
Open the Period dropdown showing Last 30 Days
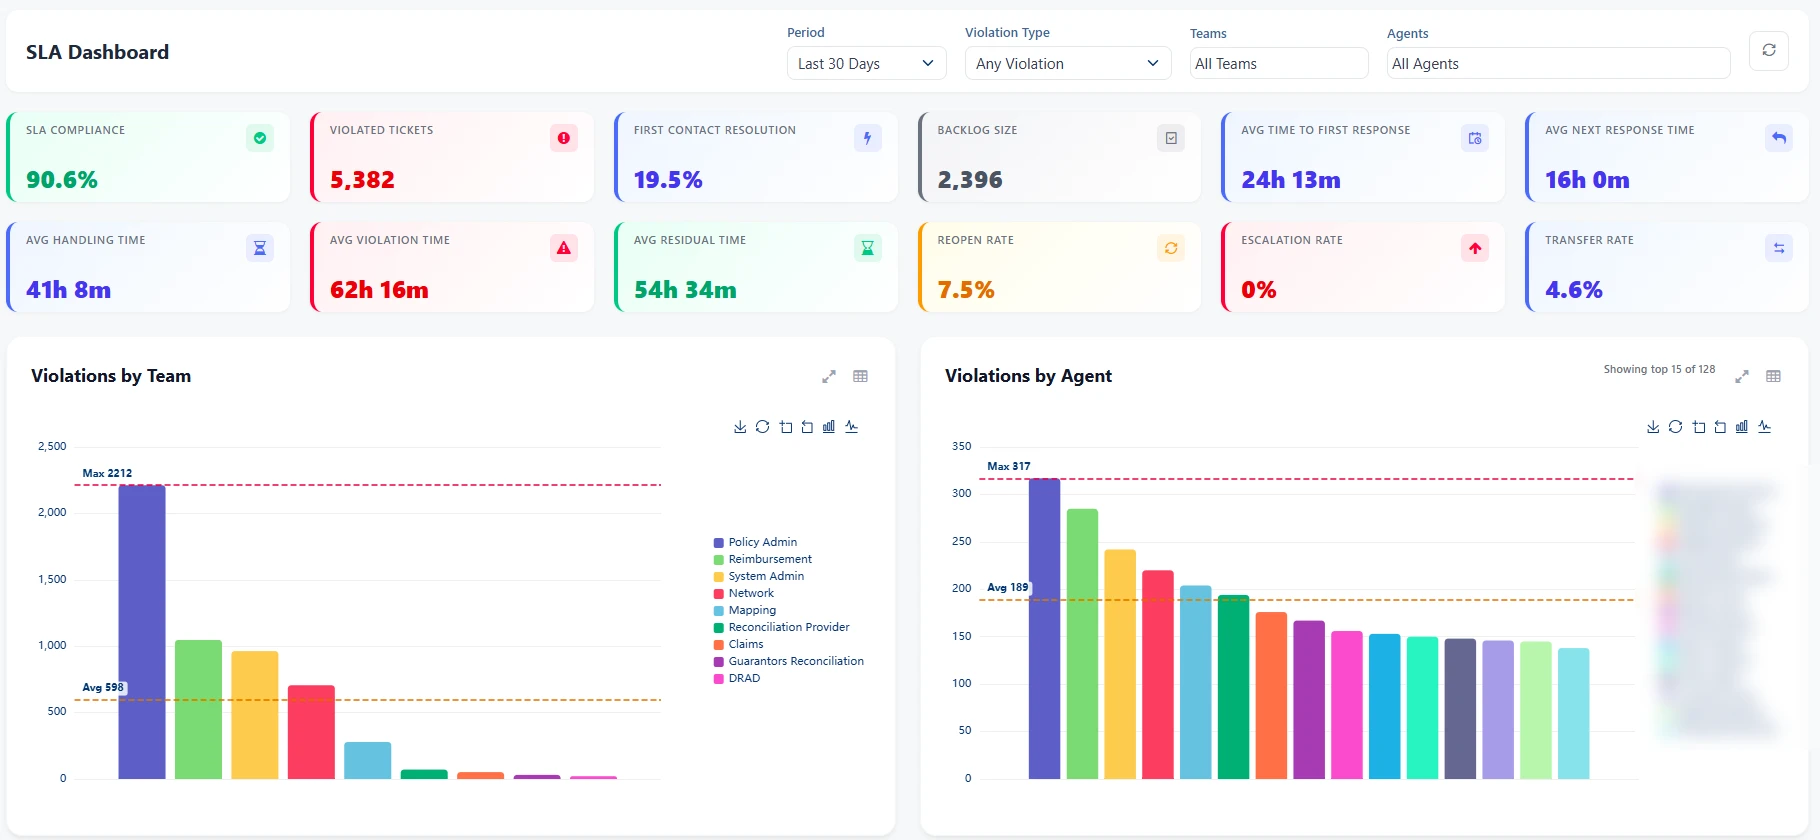[867, 63]
